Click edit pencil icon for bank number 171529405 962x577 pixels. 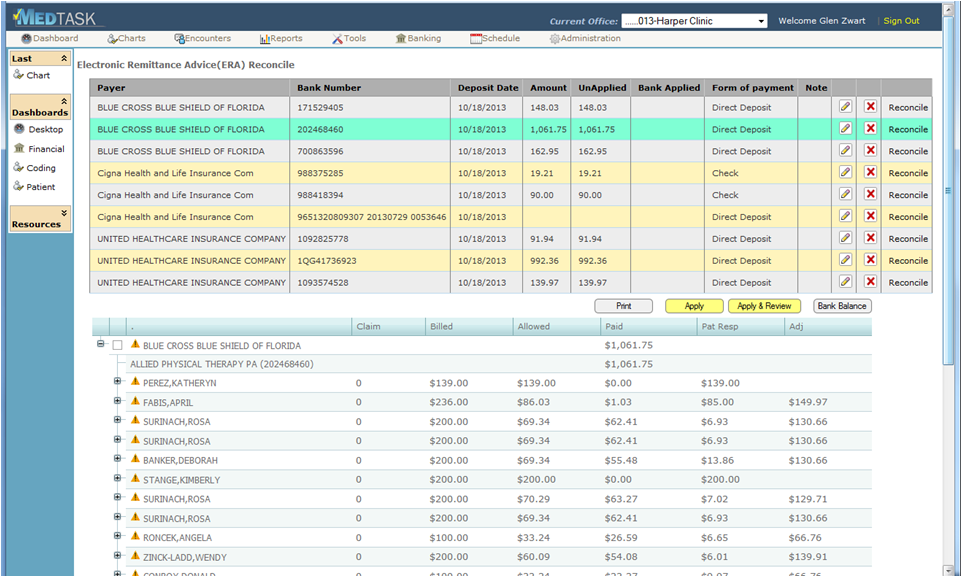point(845,107)
